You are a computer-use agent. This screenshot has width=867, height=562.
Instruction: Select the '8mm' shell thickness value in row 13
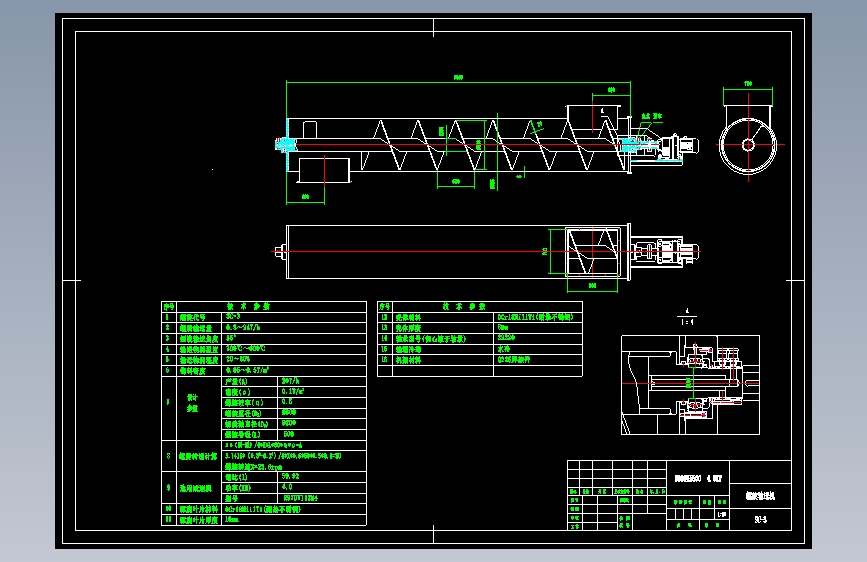tap(503, 327)
